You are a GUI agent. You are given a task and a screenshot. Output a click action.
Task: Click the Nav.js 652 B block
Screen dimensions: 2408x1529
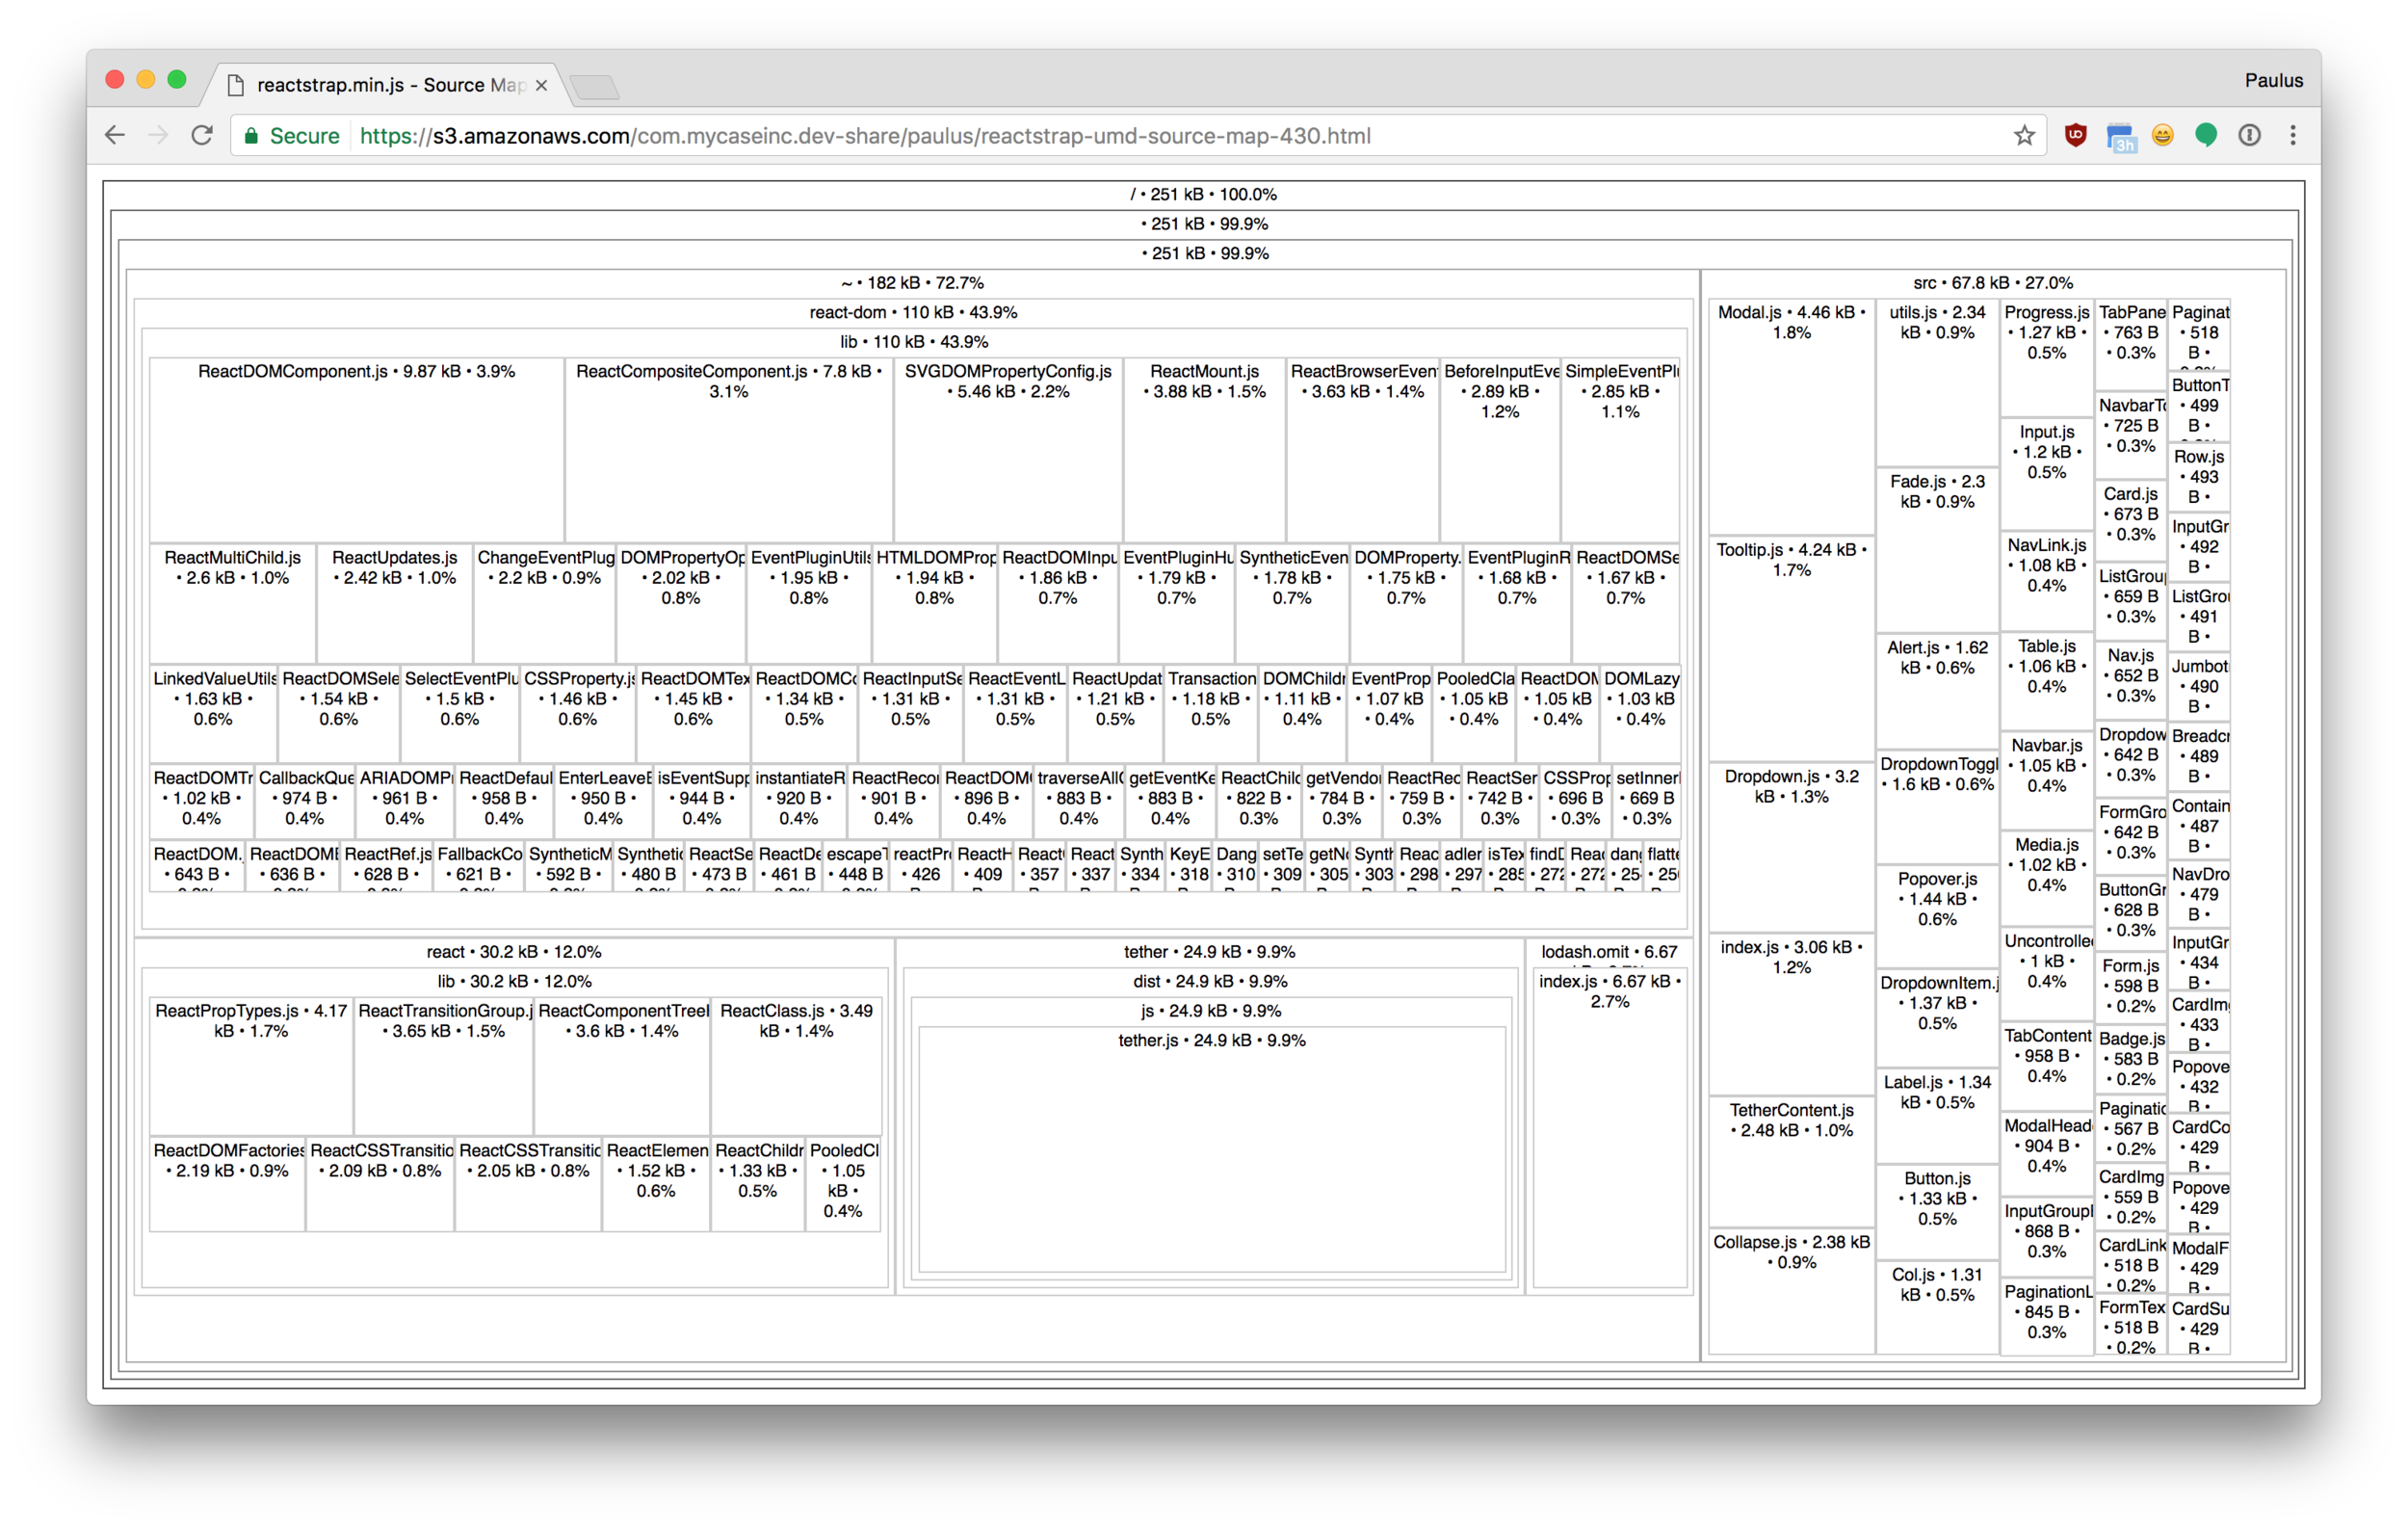coord(2130,682)
